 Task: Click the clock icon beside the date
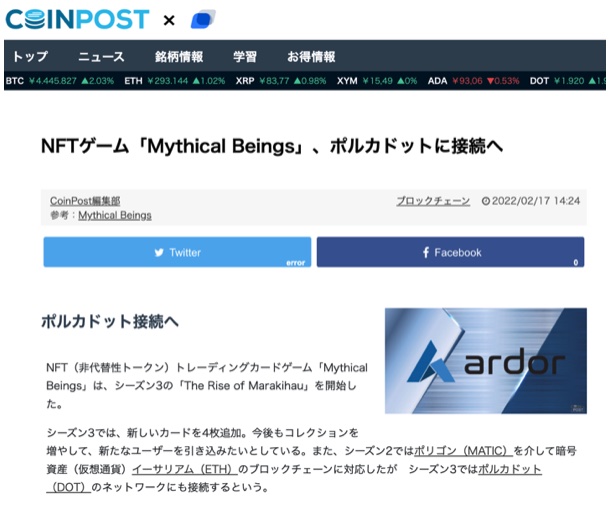[486, 201]
